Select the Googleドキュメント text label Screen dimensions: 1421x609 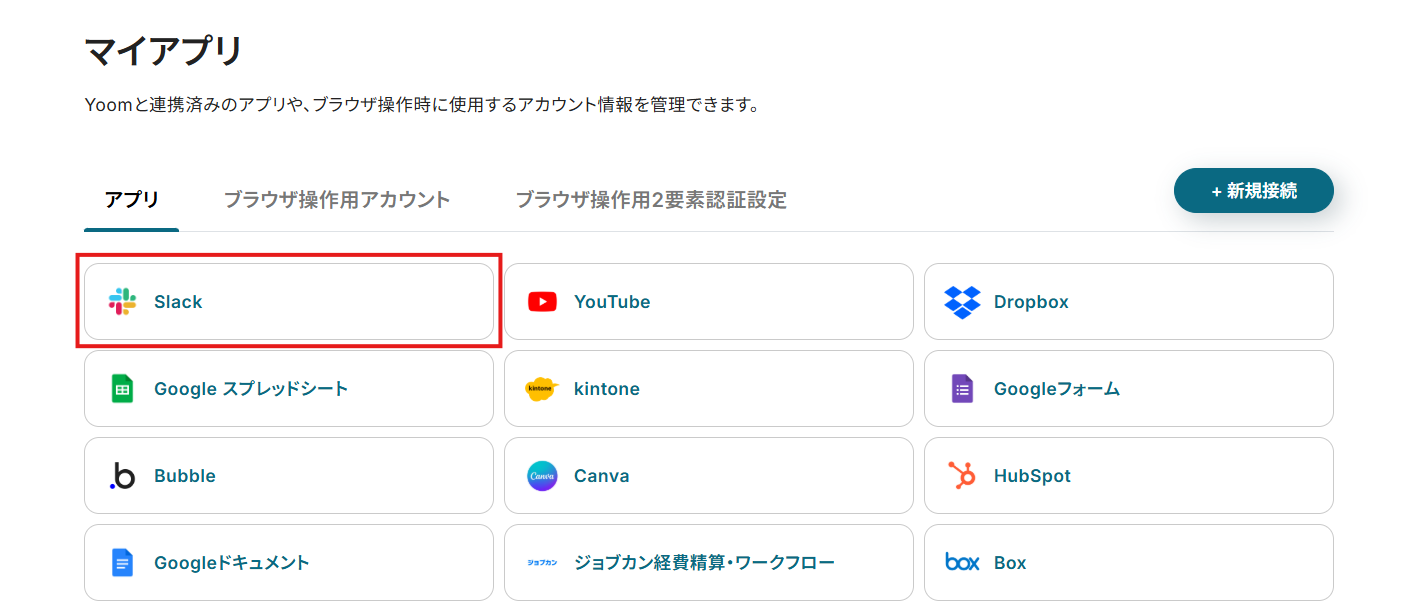click(x=232, y=563)
